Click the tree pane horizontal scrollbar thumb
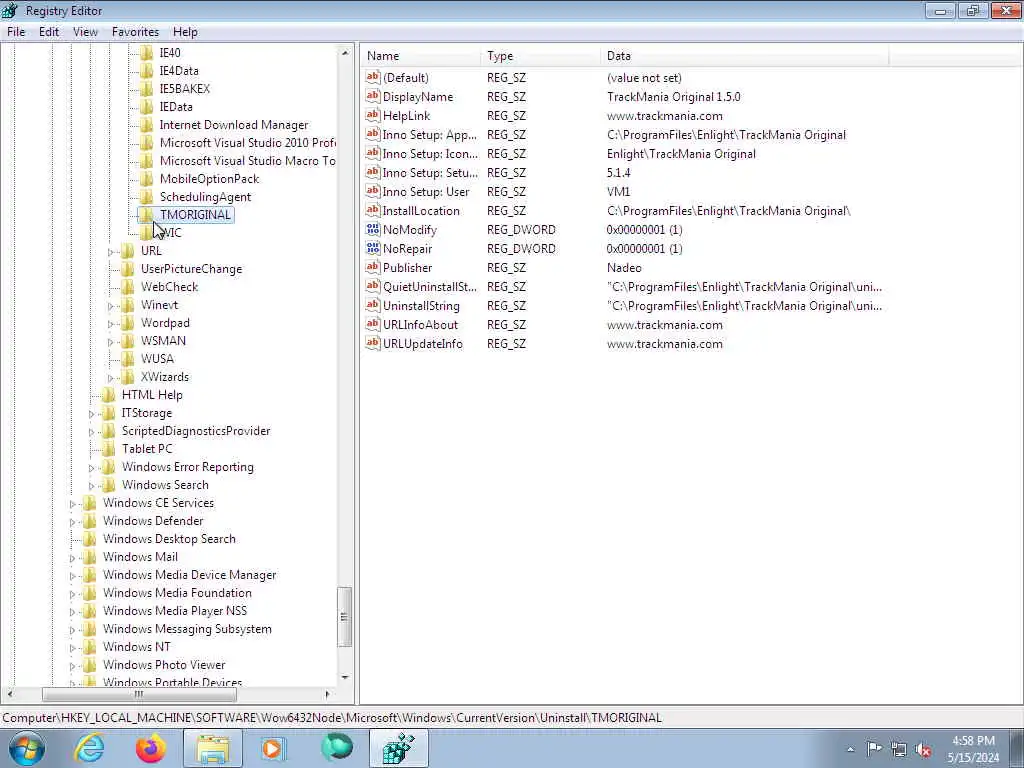Image resolution: width=1024 pixels, height=768 pixels. [x=139, y=694]
